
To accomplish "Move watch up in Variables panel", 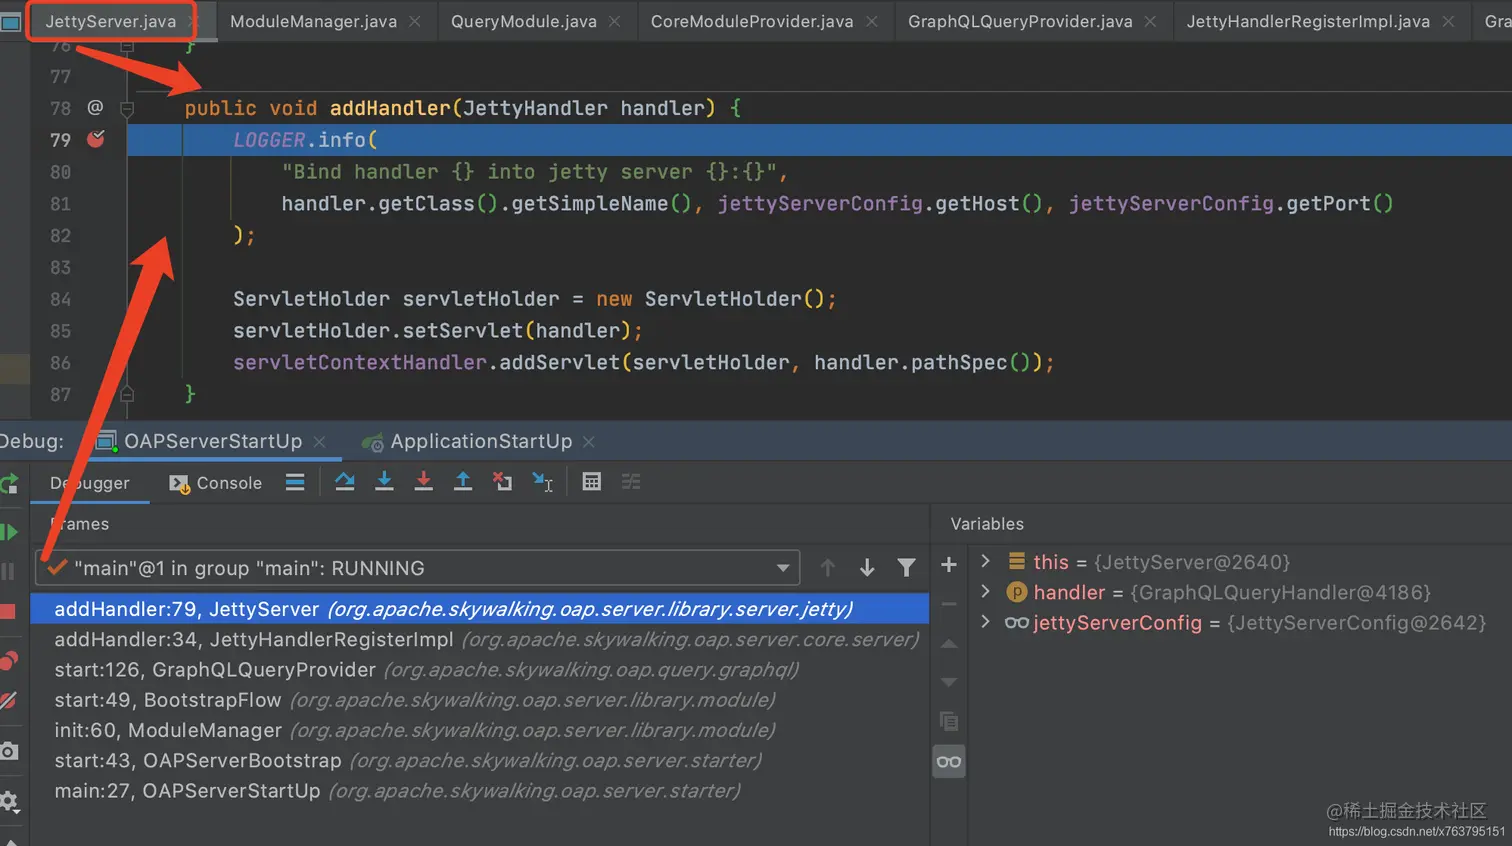I will pyautogui.click(x=949, y=643).
